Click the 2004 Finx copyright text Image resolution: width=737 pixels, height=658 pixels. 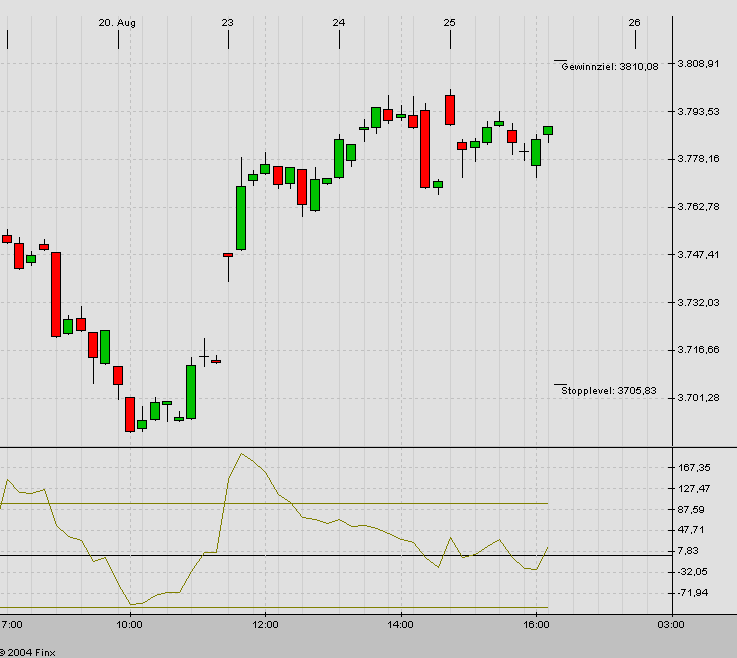pyautogui.click(x=28, y=652)
